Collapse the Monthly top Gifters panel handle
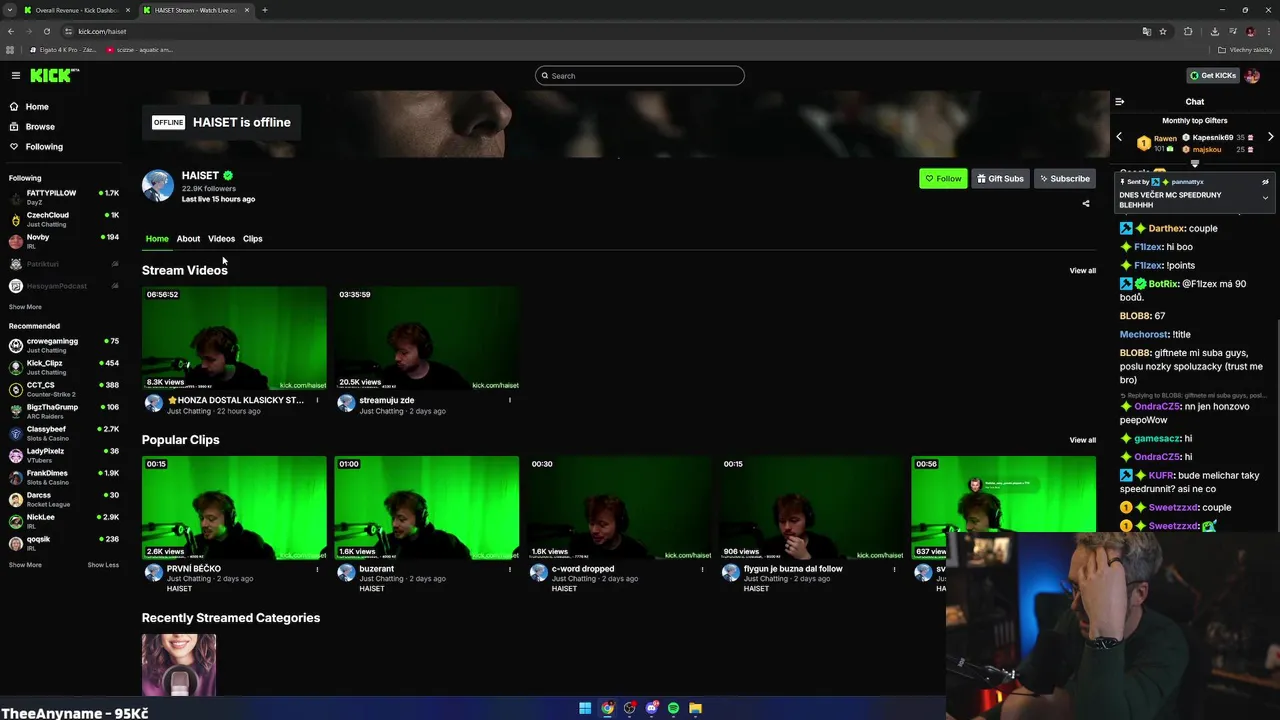Image resolution: width=1280 pixels, height=720 pixels. 1194,164
